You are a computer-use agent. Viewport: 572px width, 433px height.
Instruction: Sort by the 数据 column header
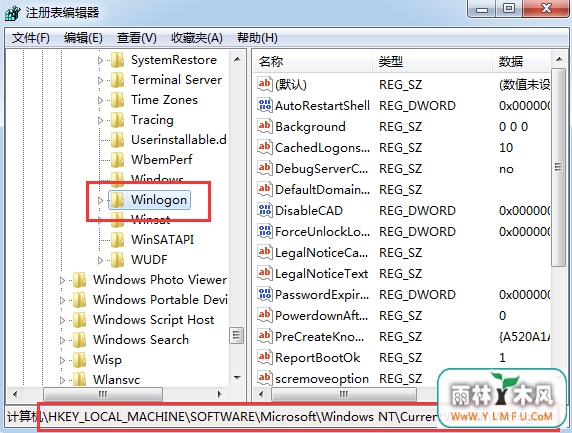pos(522,61)
